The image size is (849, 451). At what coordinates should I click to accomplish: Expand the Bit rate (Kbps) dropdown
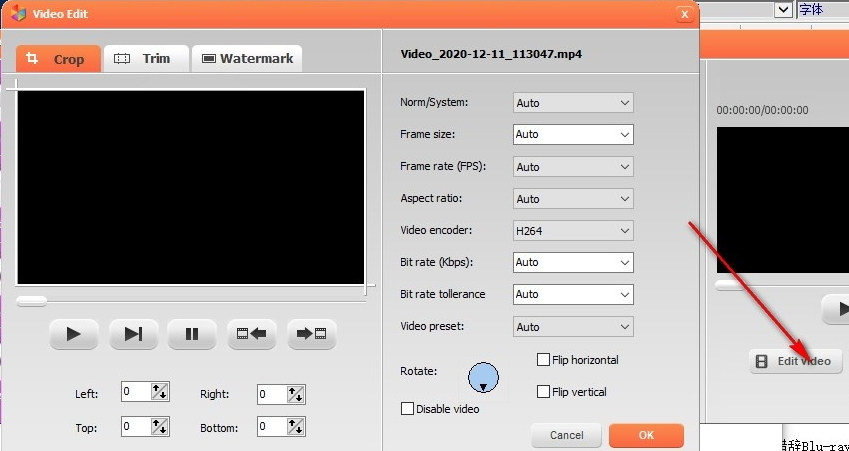click(573, 263)
